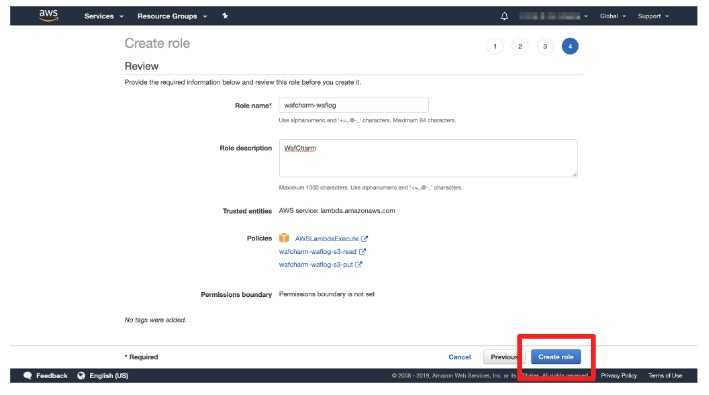Click the trusted entity text lambda.amazonaws.com

(358, 211)
